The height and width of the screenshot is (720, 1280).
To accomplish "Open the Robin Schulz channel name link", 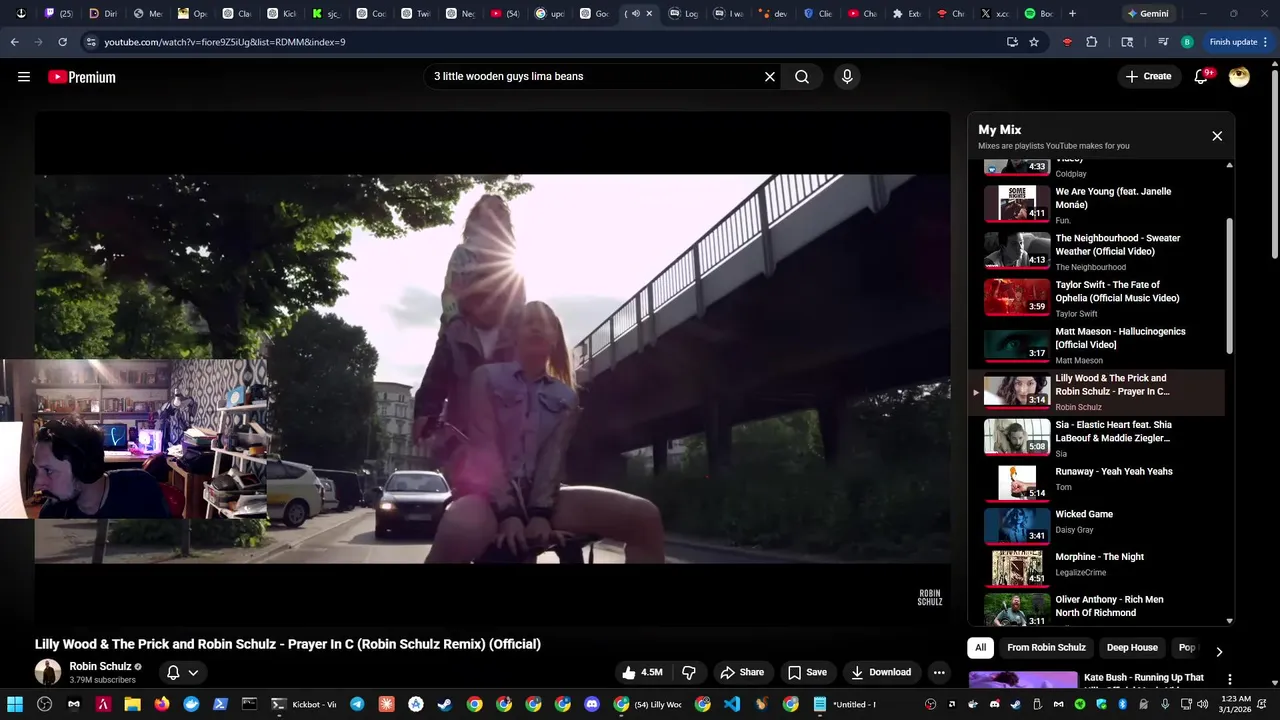I will pos(100,666).
